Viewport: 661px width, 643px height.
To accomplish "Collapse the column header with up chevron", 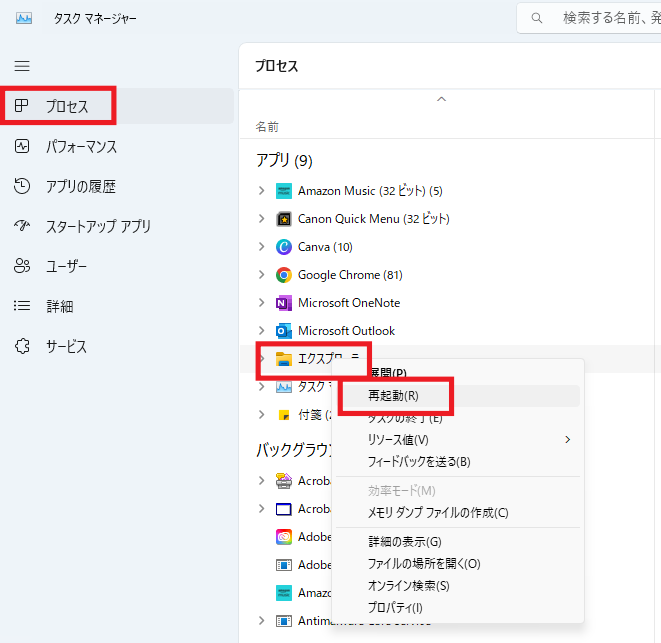I will pyautogui.click(x=441, y=99).
